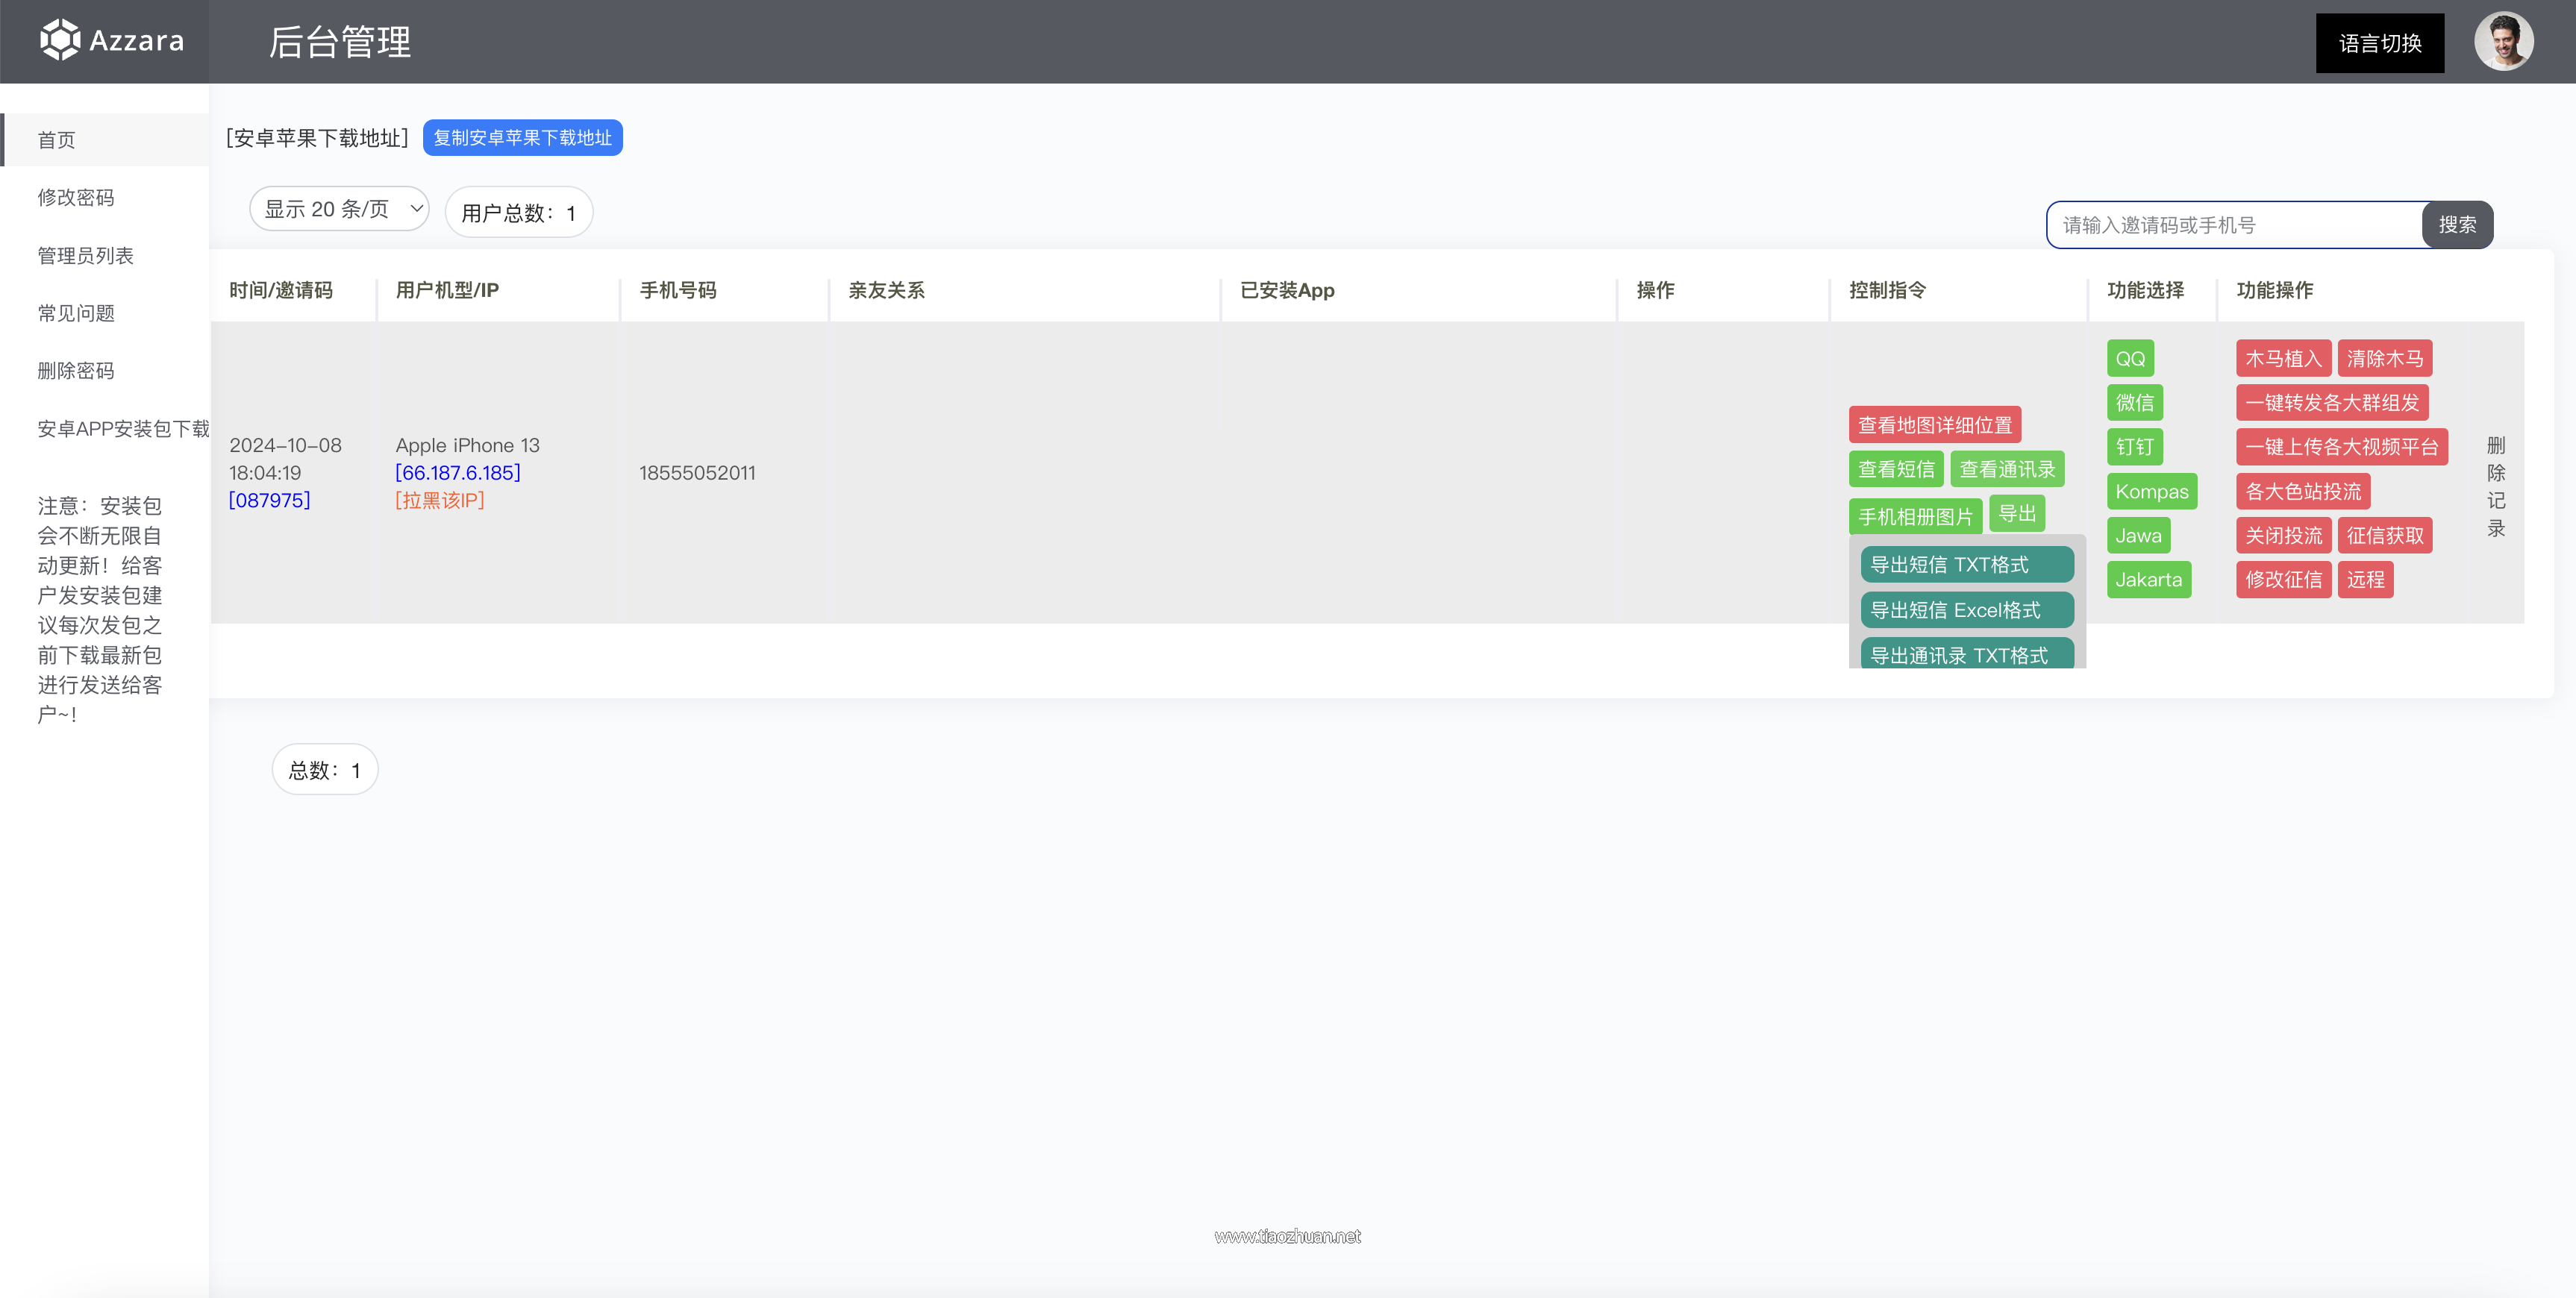Image resolution: width=2576 pixels, height=1298 pixels.
Task: Click IP address link [66.187.6.185]
Action: point(457,472)
